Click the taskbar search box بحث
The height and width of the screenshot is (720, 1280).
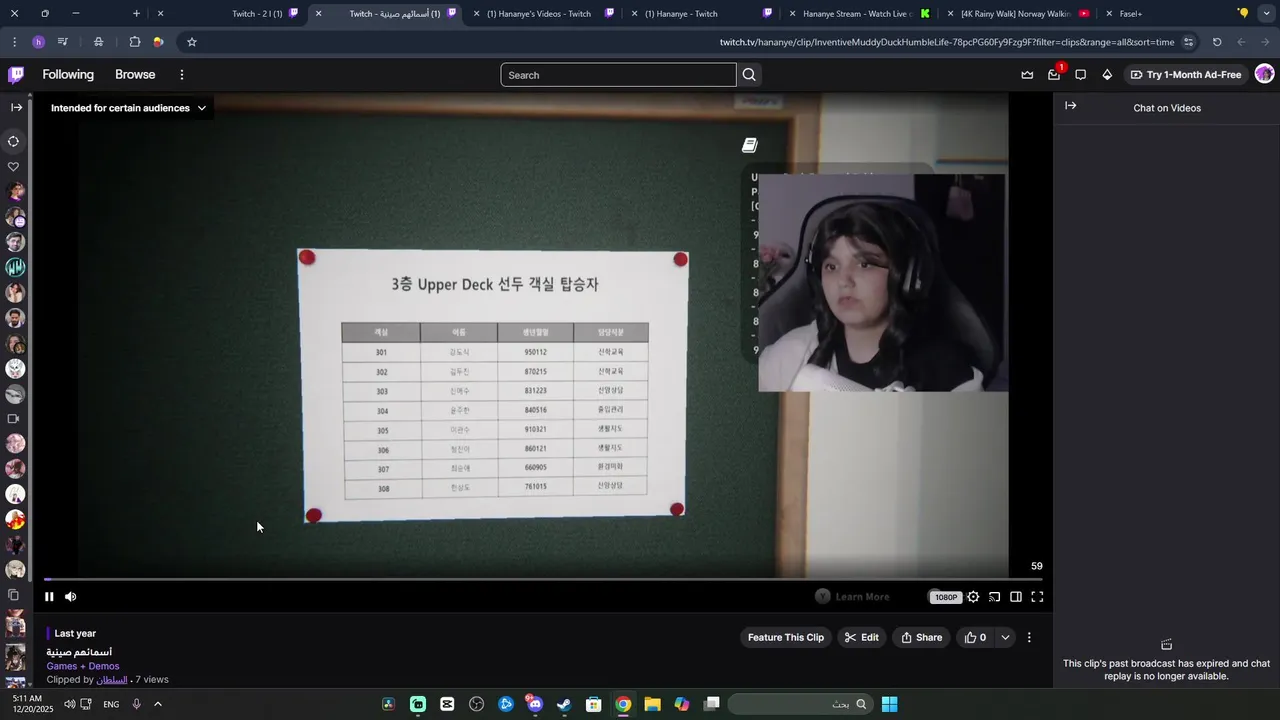(800, 704)
